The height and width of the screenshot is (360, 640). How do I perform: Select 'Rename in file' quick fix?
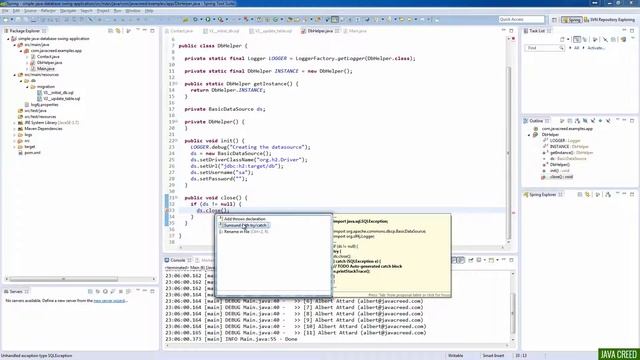(x=243, y=232)
